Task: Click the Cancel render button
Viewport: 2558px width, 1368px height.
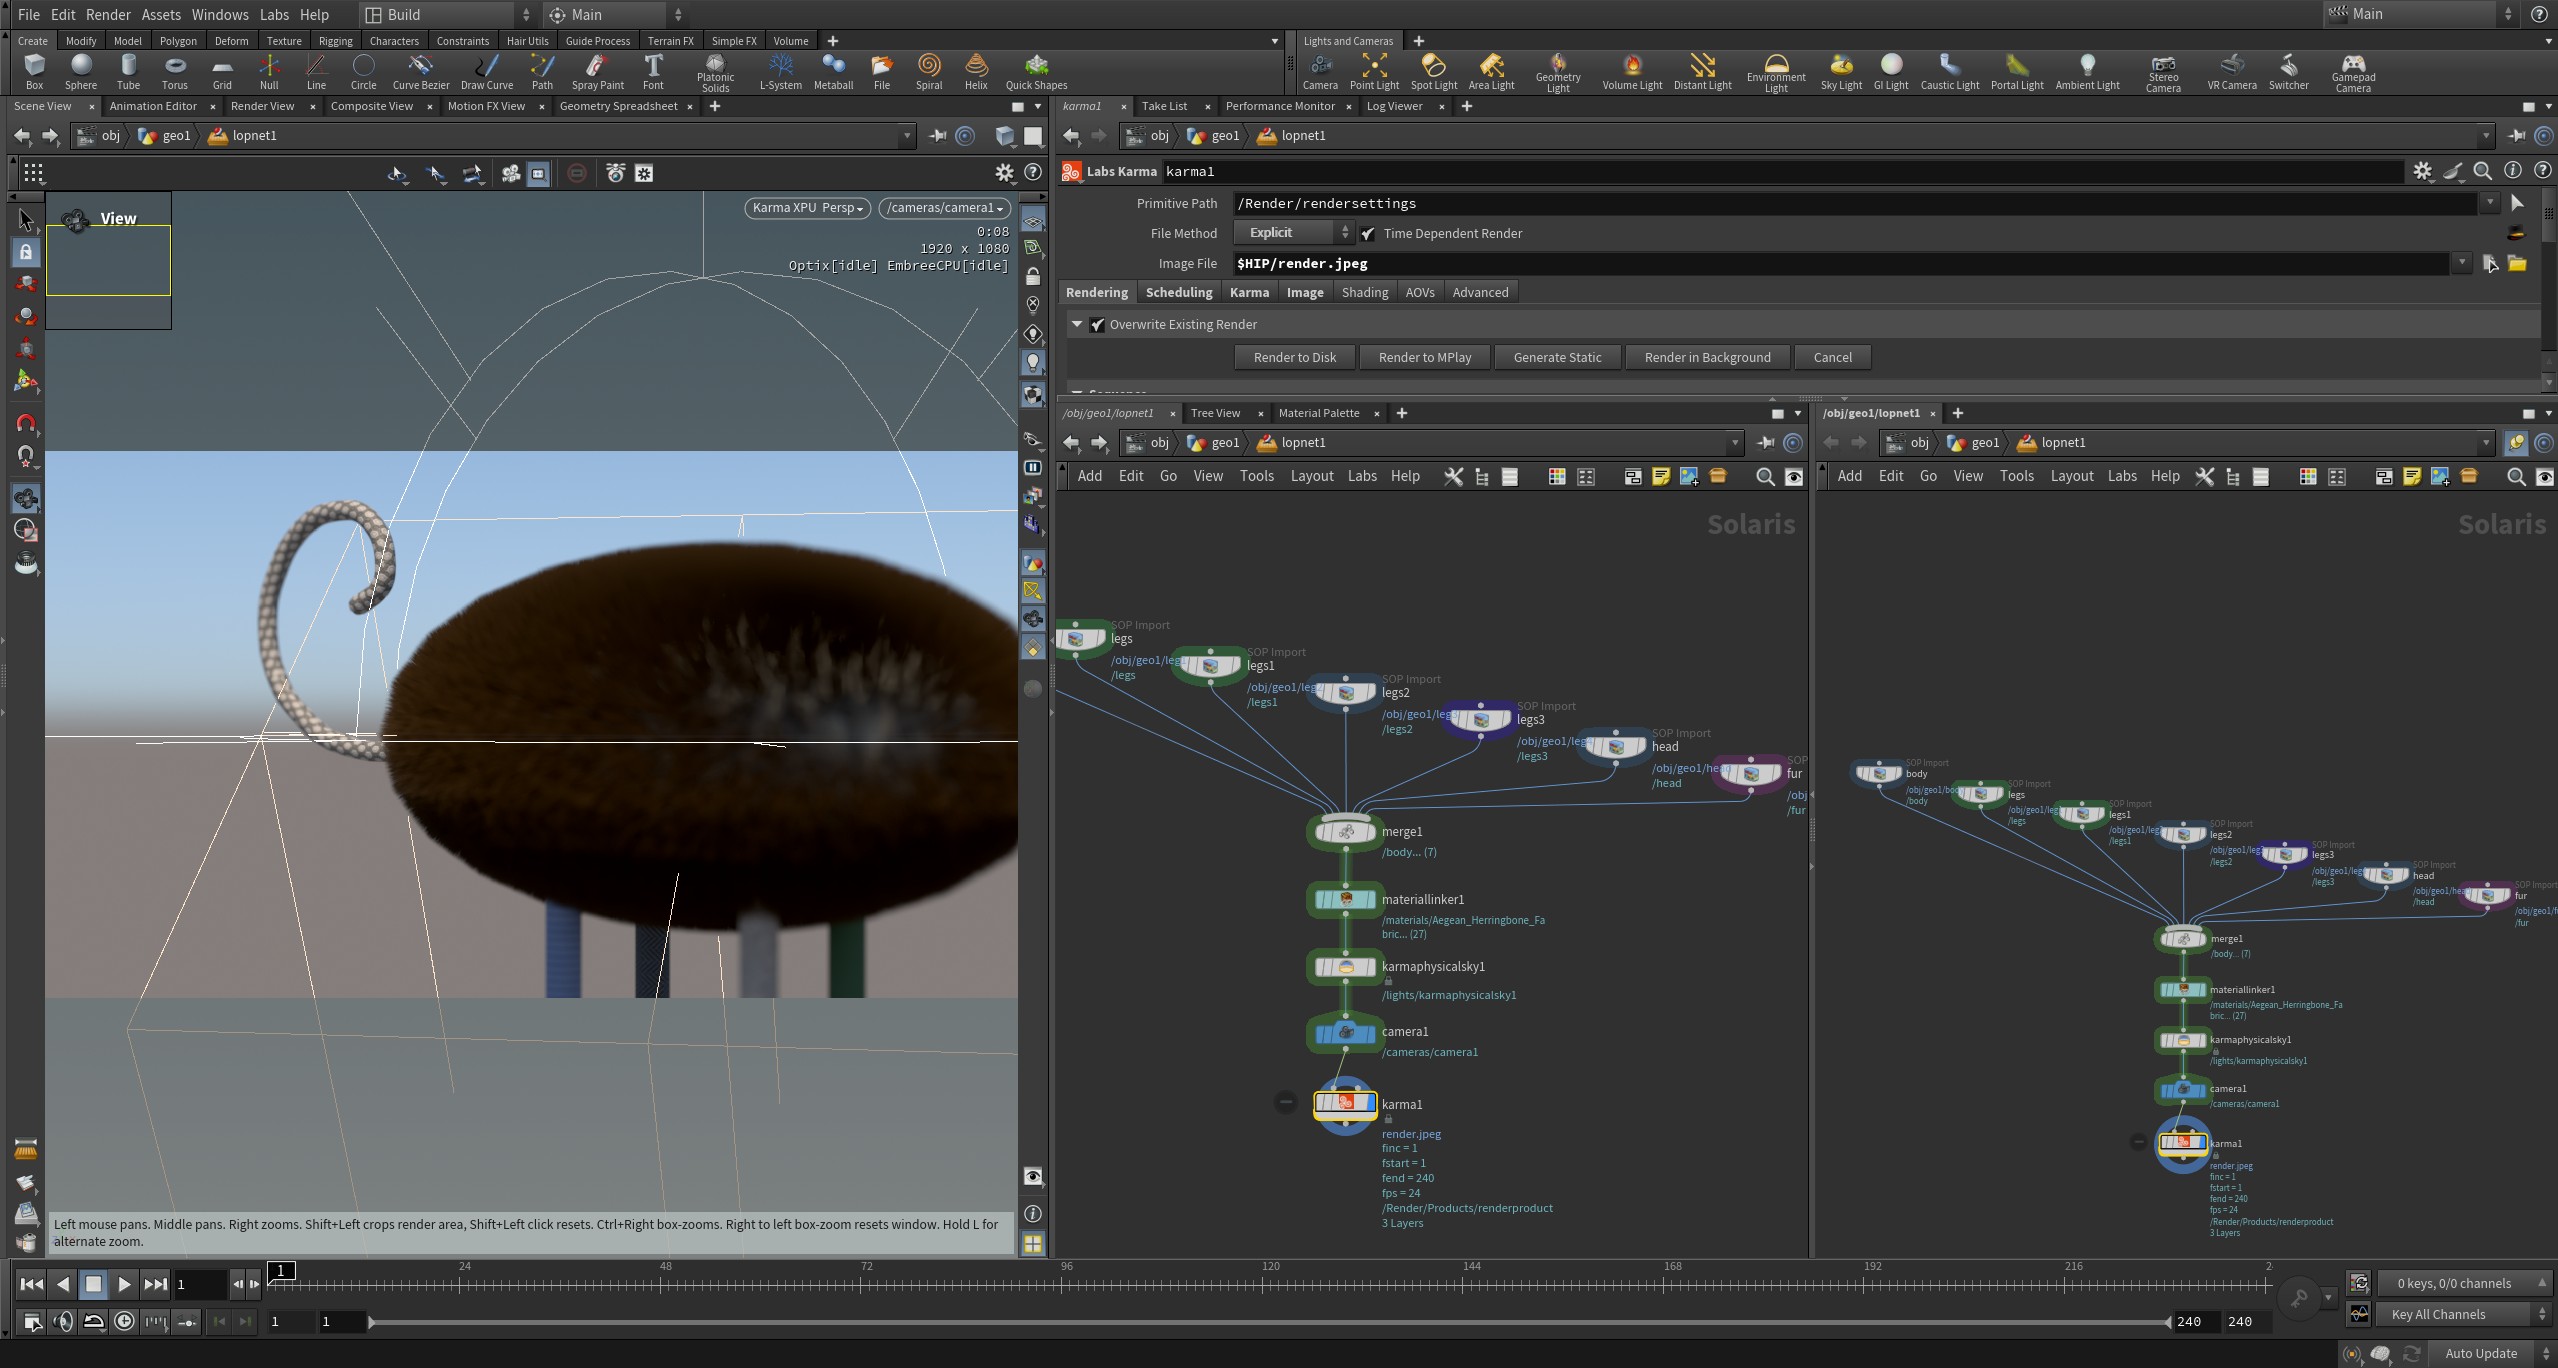Action: pos(1832,358)
